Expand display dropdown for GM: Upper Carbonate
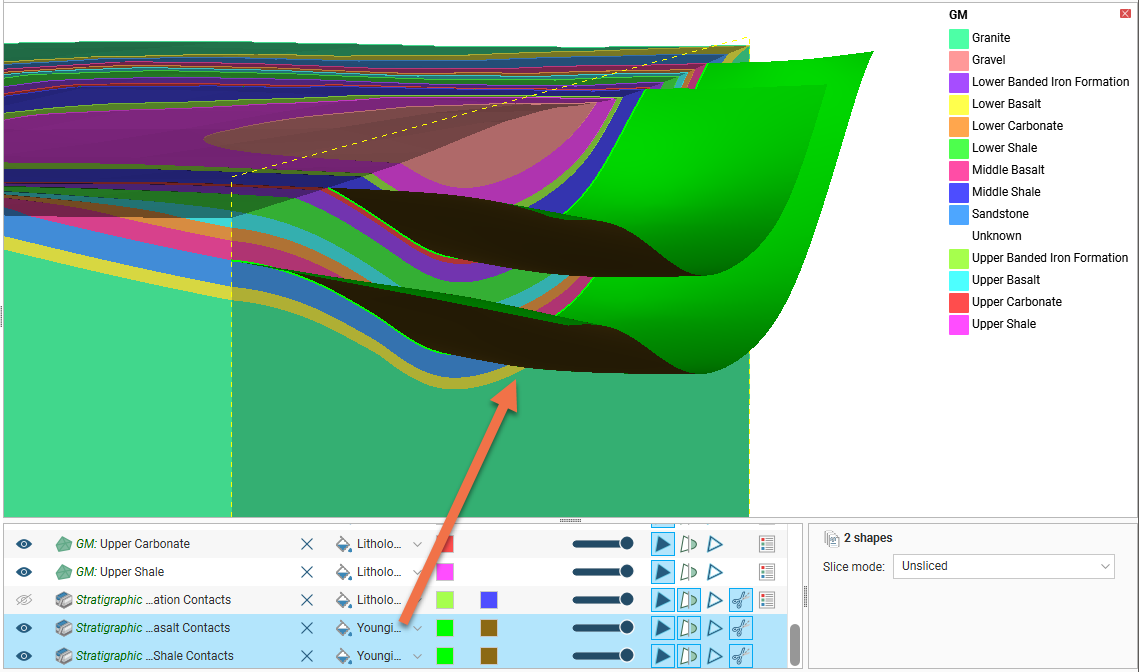Viewport: 1139px width, 672px height. click(x=417, y=544)
